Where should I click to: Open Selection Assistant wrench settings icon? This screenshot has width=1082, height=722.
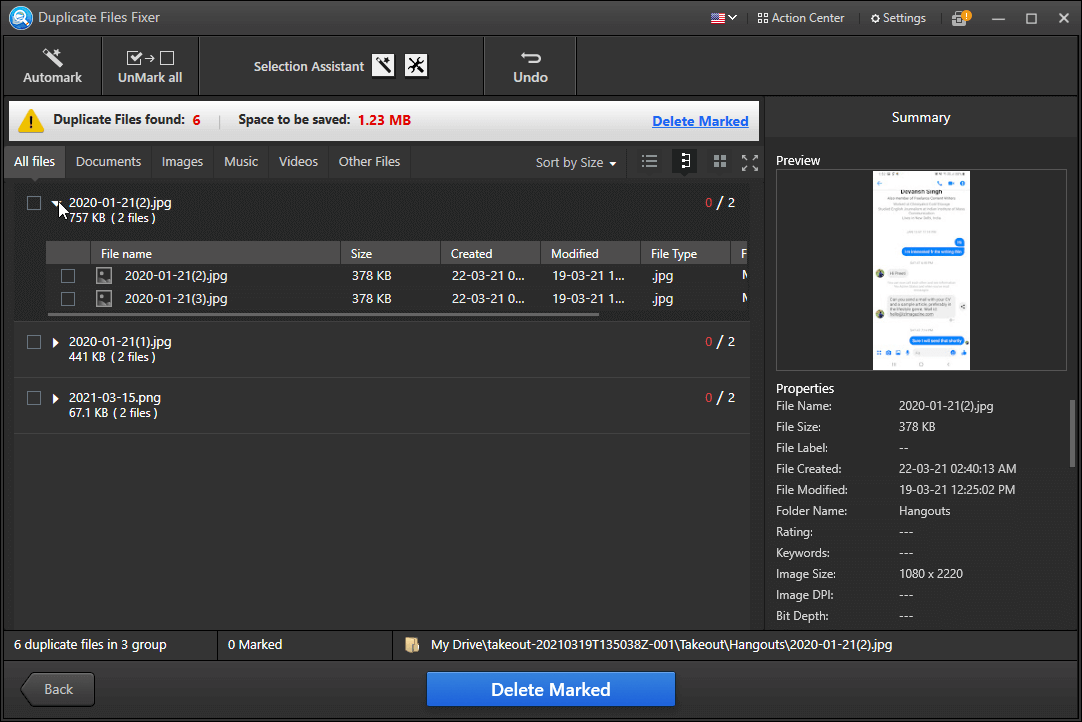pyautogui.click(x=416, y=66)
